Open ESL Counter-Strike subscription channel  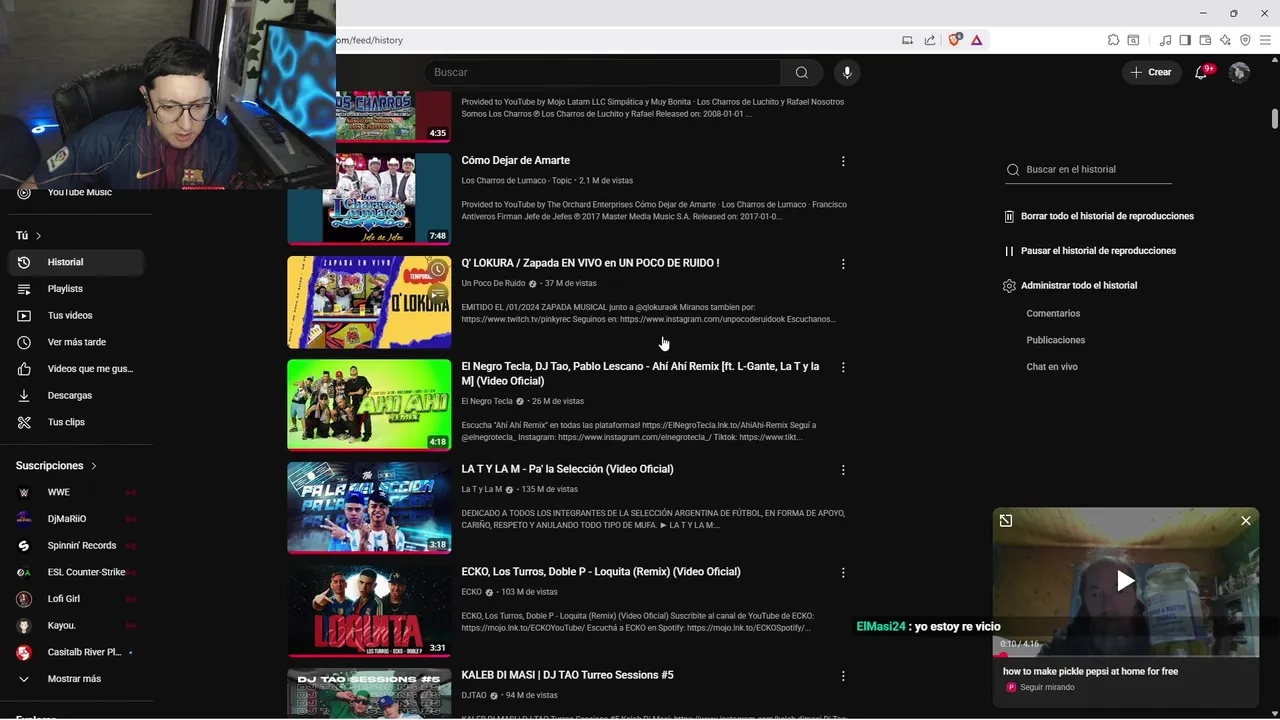pyautogui.click(x=76, y=572)
